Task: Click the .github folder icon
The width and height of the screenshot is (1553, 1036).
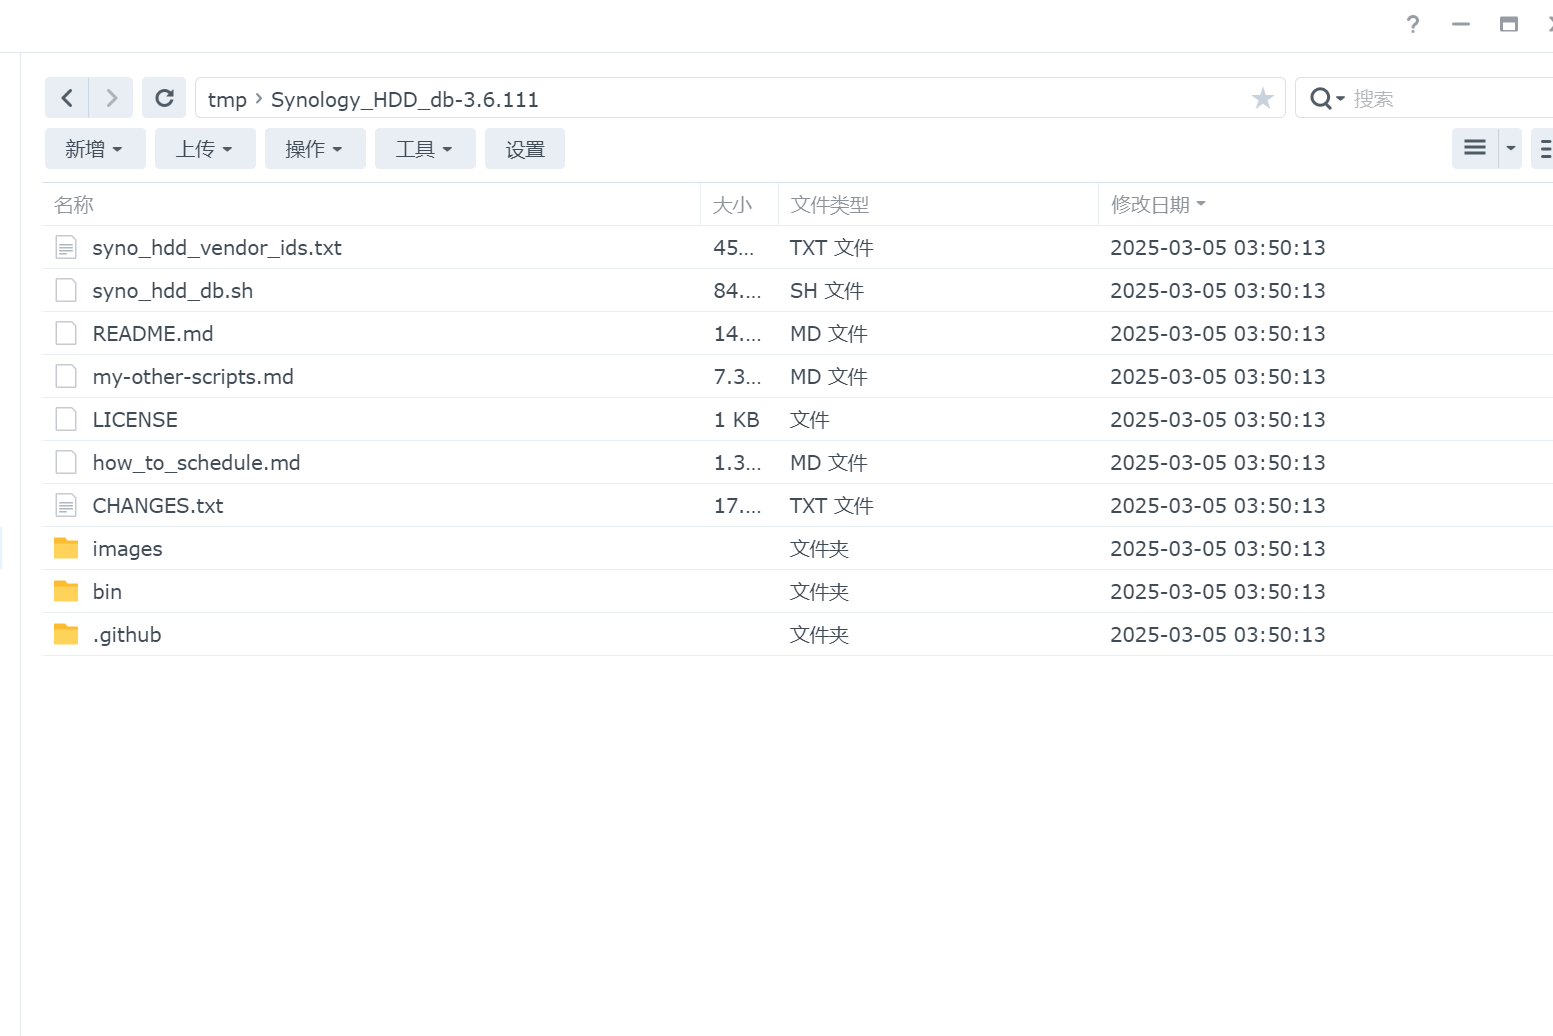Action: click(x=66, y=634)
